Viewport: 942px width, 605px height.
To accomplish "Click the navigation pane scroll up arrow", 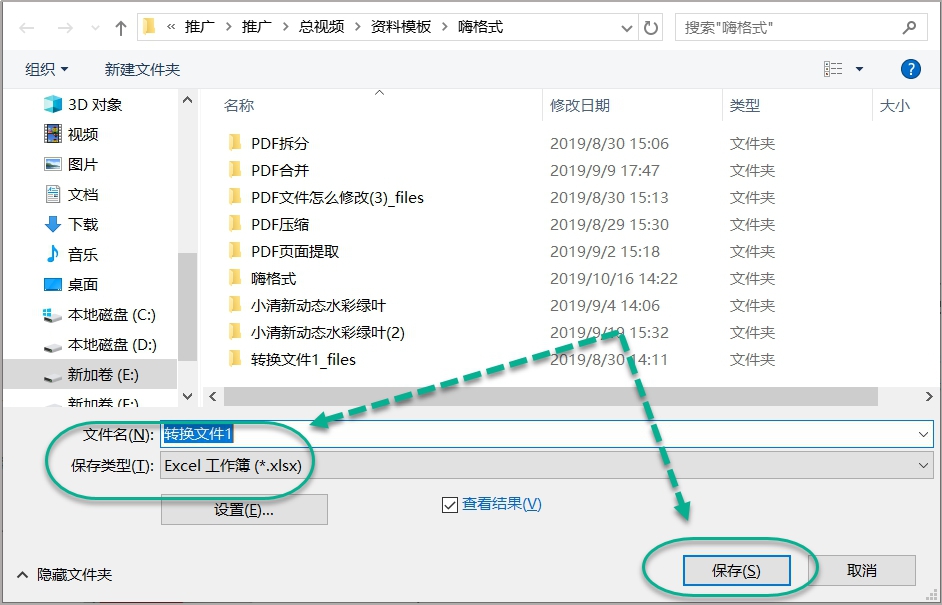I will (x=187, y=100).
